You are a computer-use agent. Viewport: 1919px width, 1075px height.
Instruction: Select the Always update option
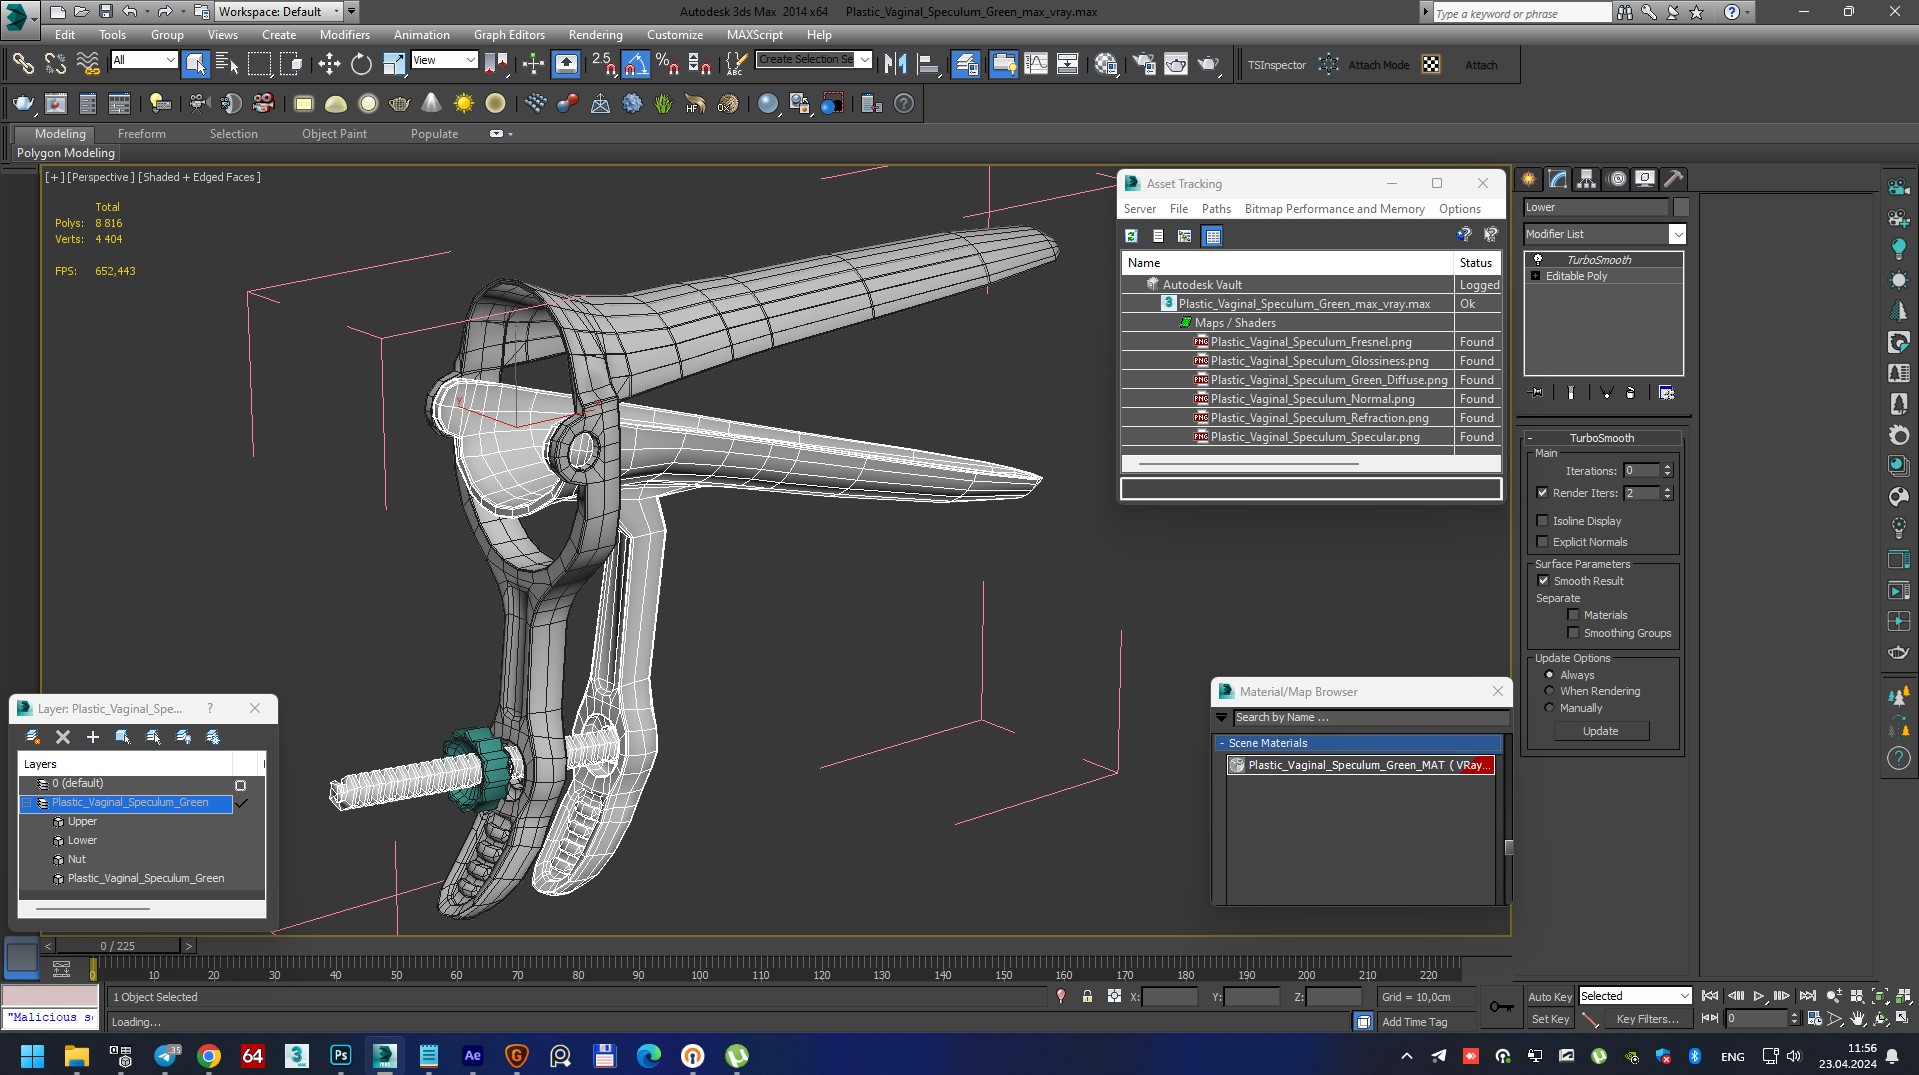tap(1550, 675)
